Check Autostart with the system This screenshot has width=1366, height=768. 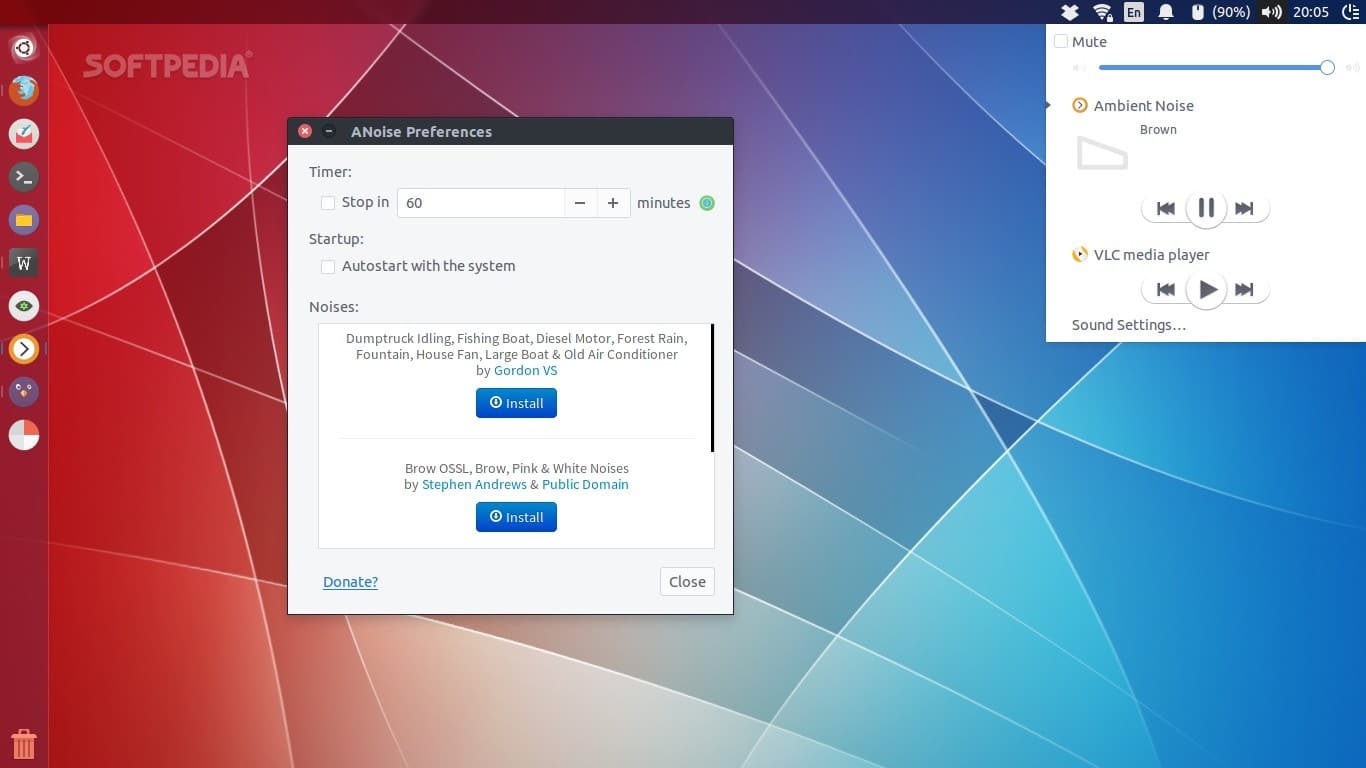(328, 267)
